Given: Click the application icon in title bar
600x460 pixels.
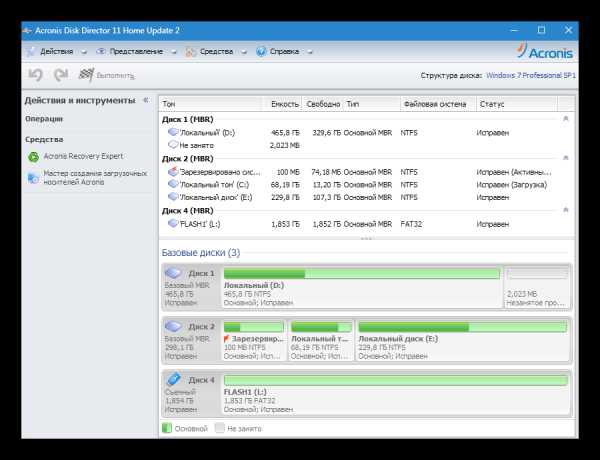Looking at the screenshot, I should pyautogui.click(x=27, y=31).
